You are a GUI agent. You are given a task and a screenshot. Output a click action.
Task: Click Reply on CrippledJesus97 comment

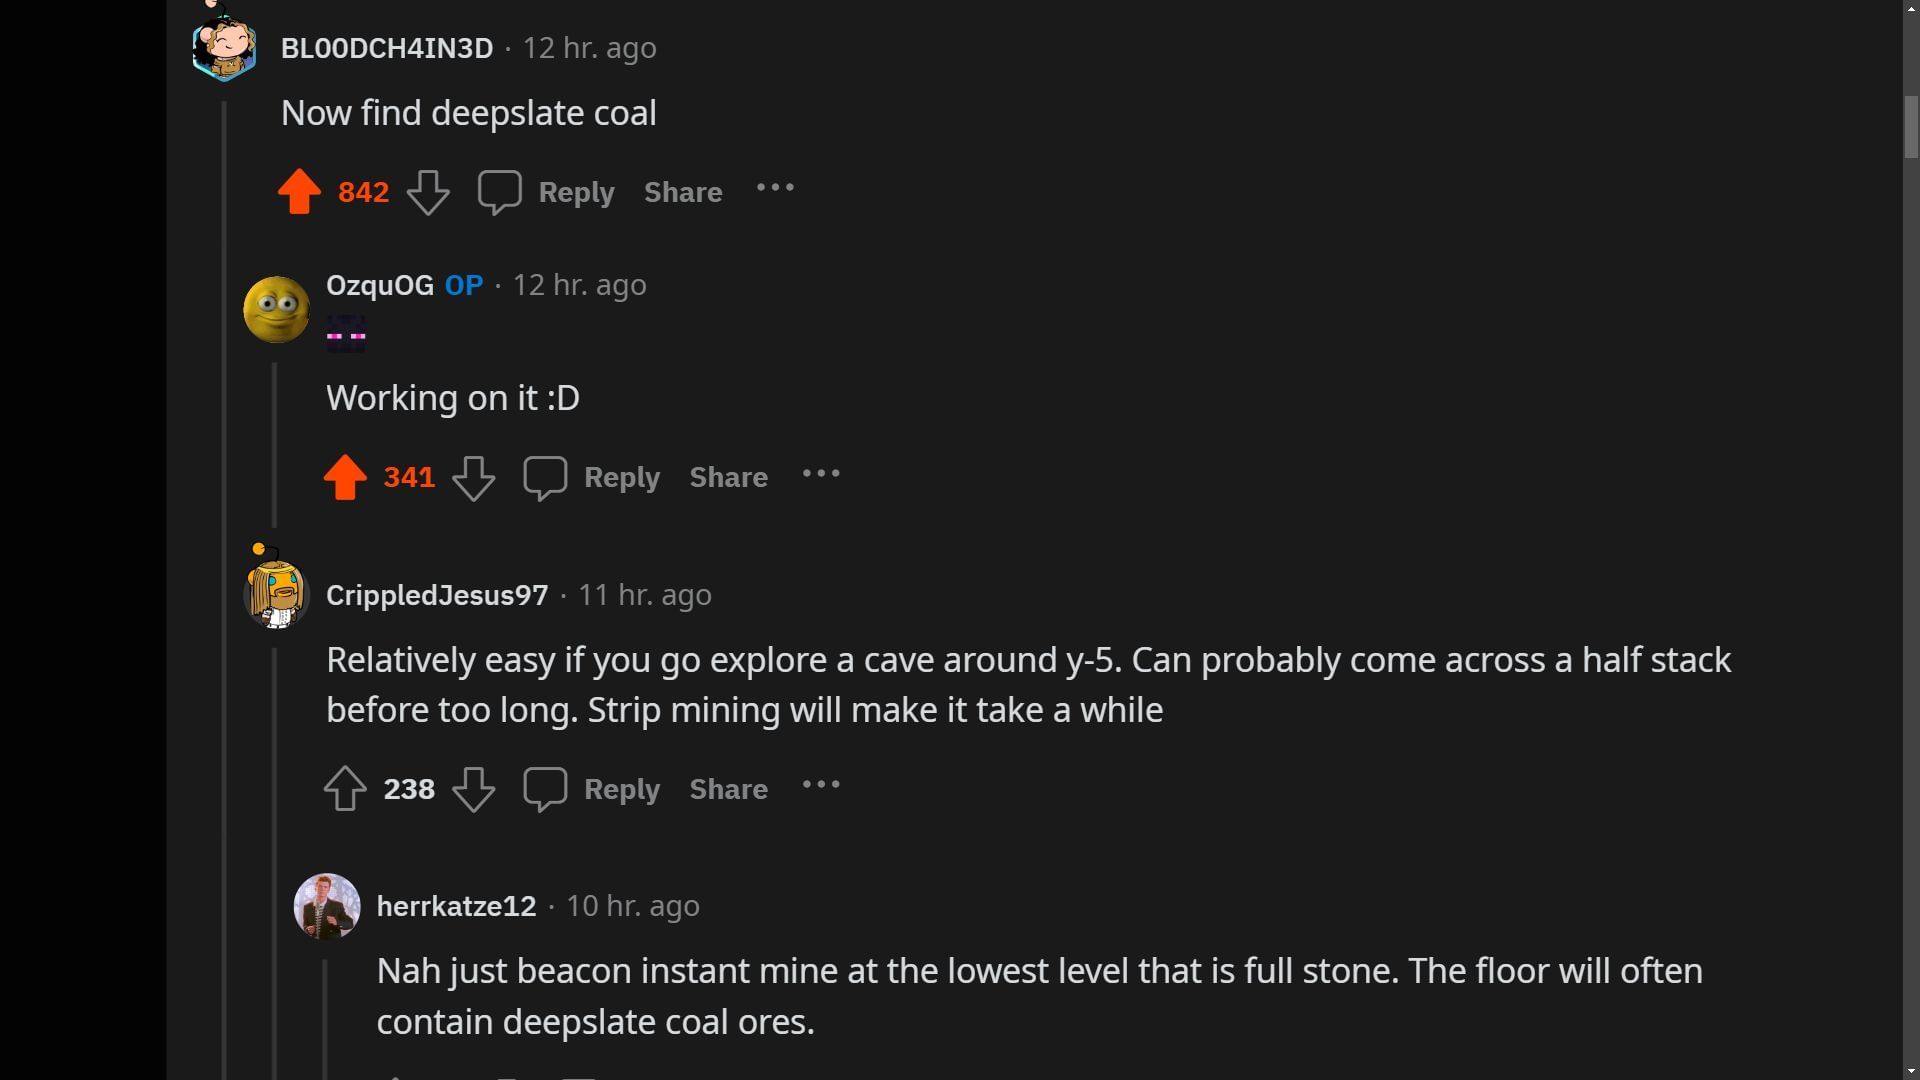pos(621,787)
